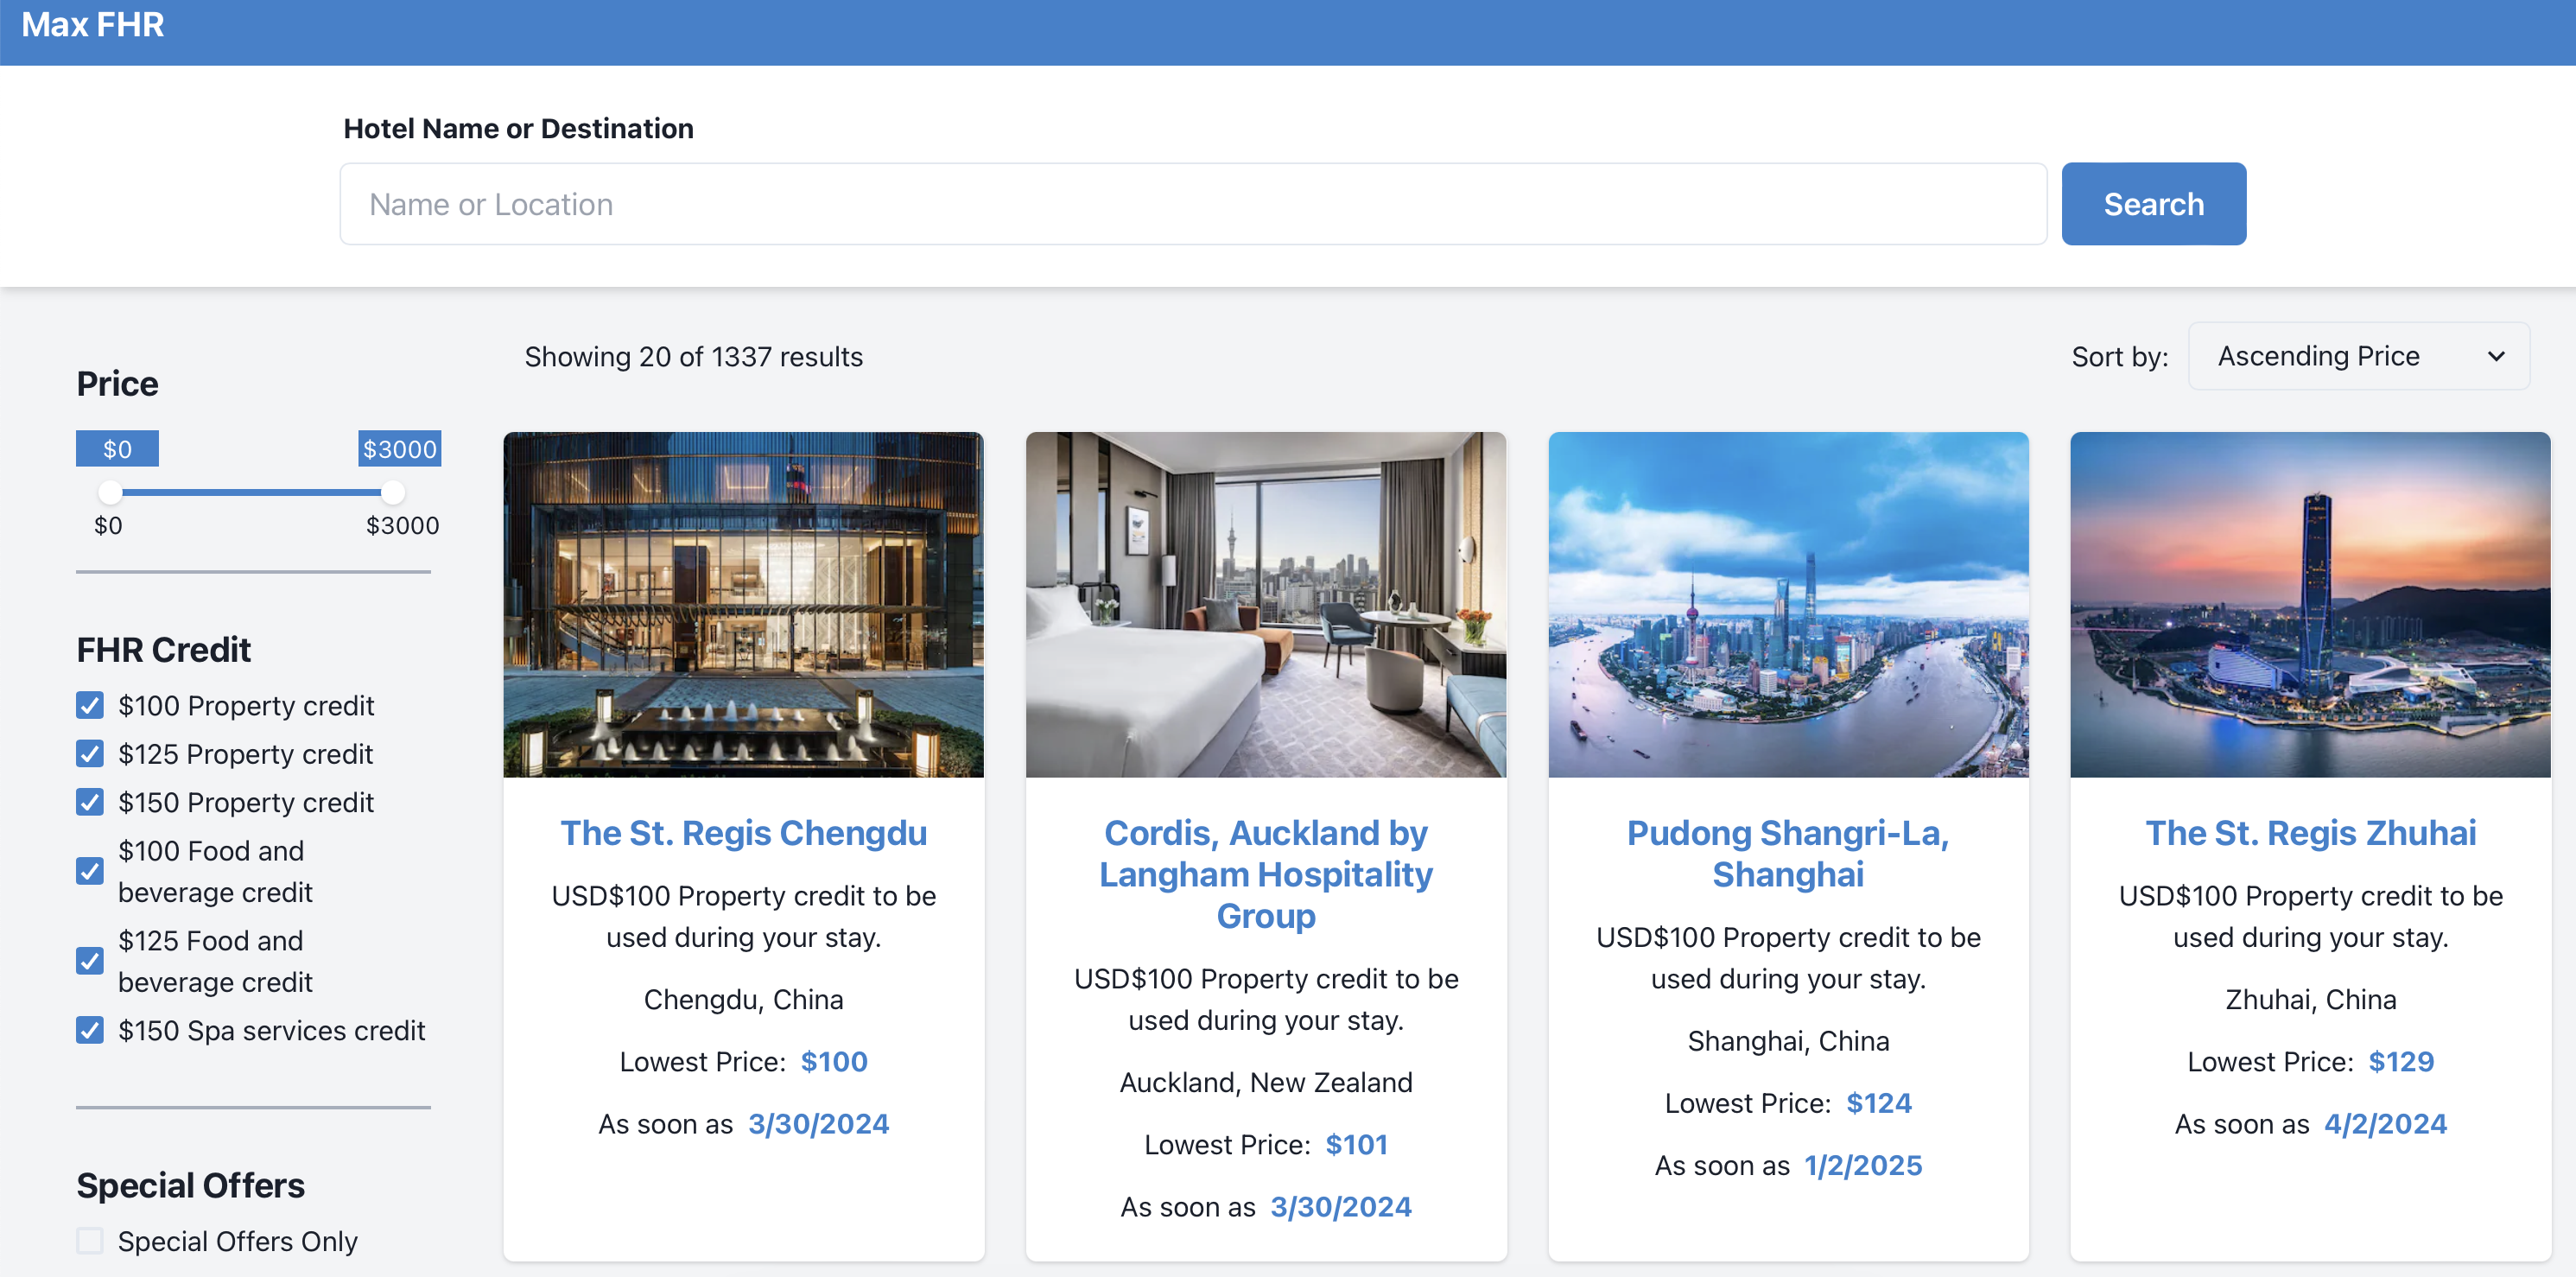Click the 'Sort by:' label
Image resolution: width=2576 pixels, height=1277 pixels.
click(x=2119, y=356)
